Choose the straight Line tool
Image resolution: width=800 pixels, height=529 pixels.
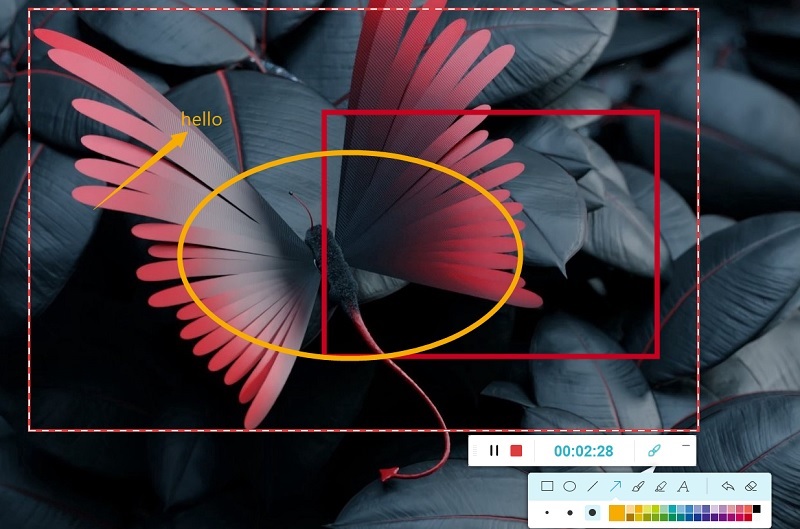593,487
